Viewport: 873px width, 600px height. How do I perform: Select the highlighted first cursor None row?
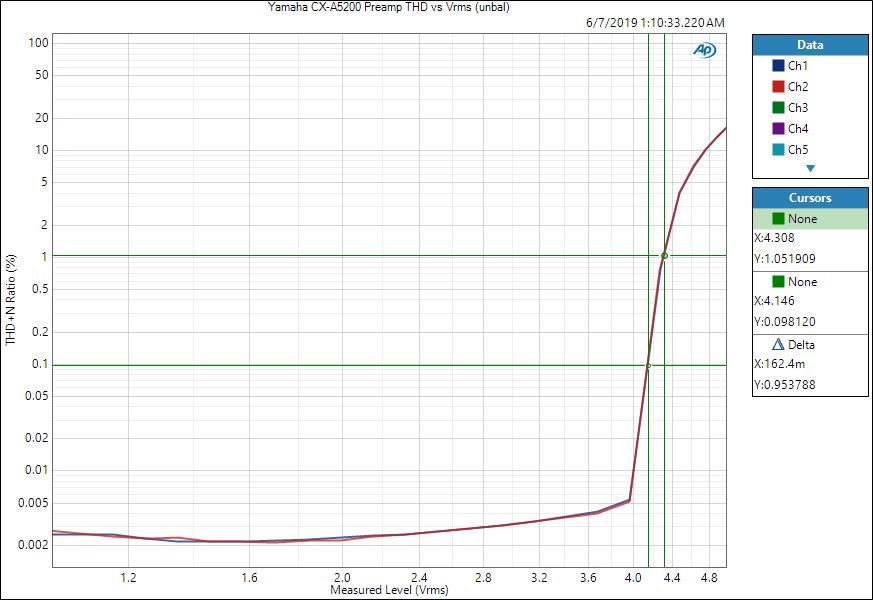[810, 219]
